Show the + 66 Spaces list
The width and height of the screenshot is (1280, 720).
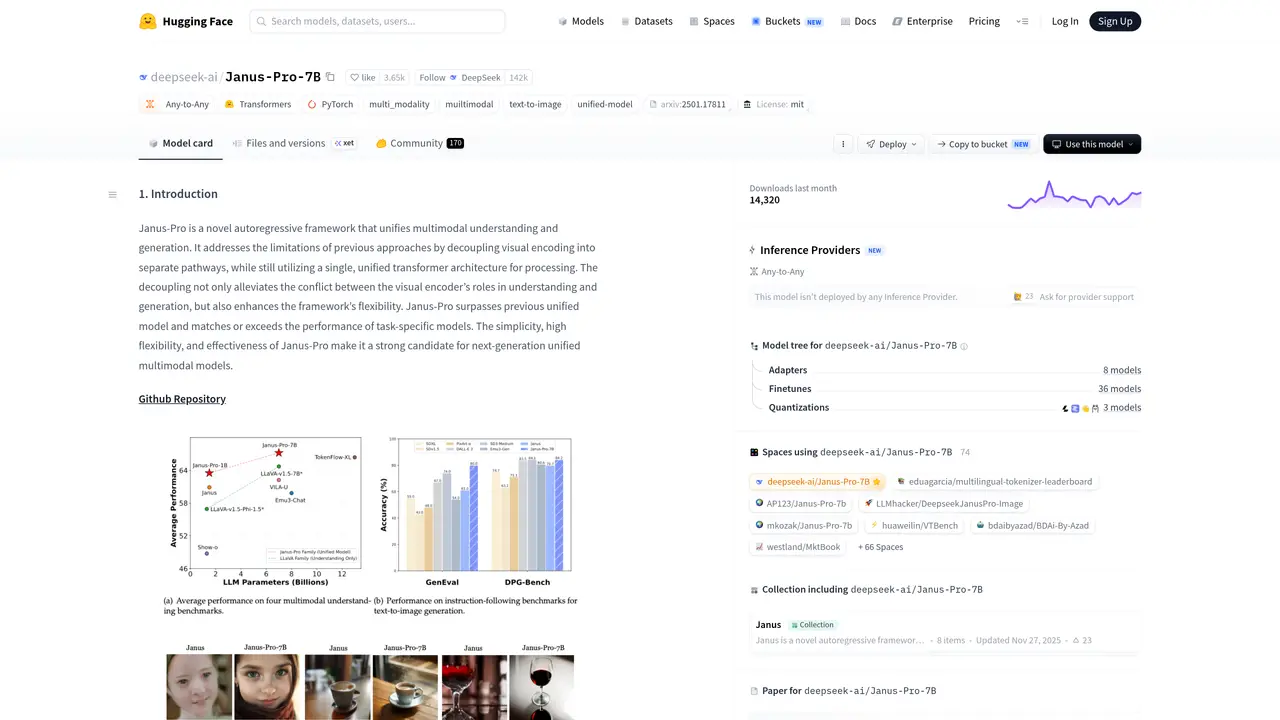[x=880, y=547]
